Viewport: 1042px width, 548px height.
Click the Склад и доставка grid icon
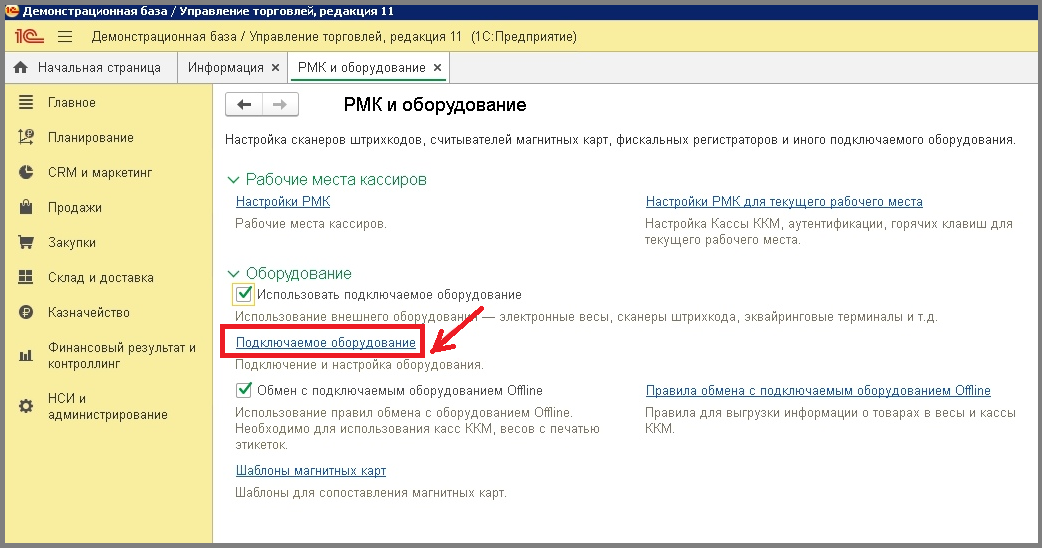pyautogui.click(x=26, y=278)
